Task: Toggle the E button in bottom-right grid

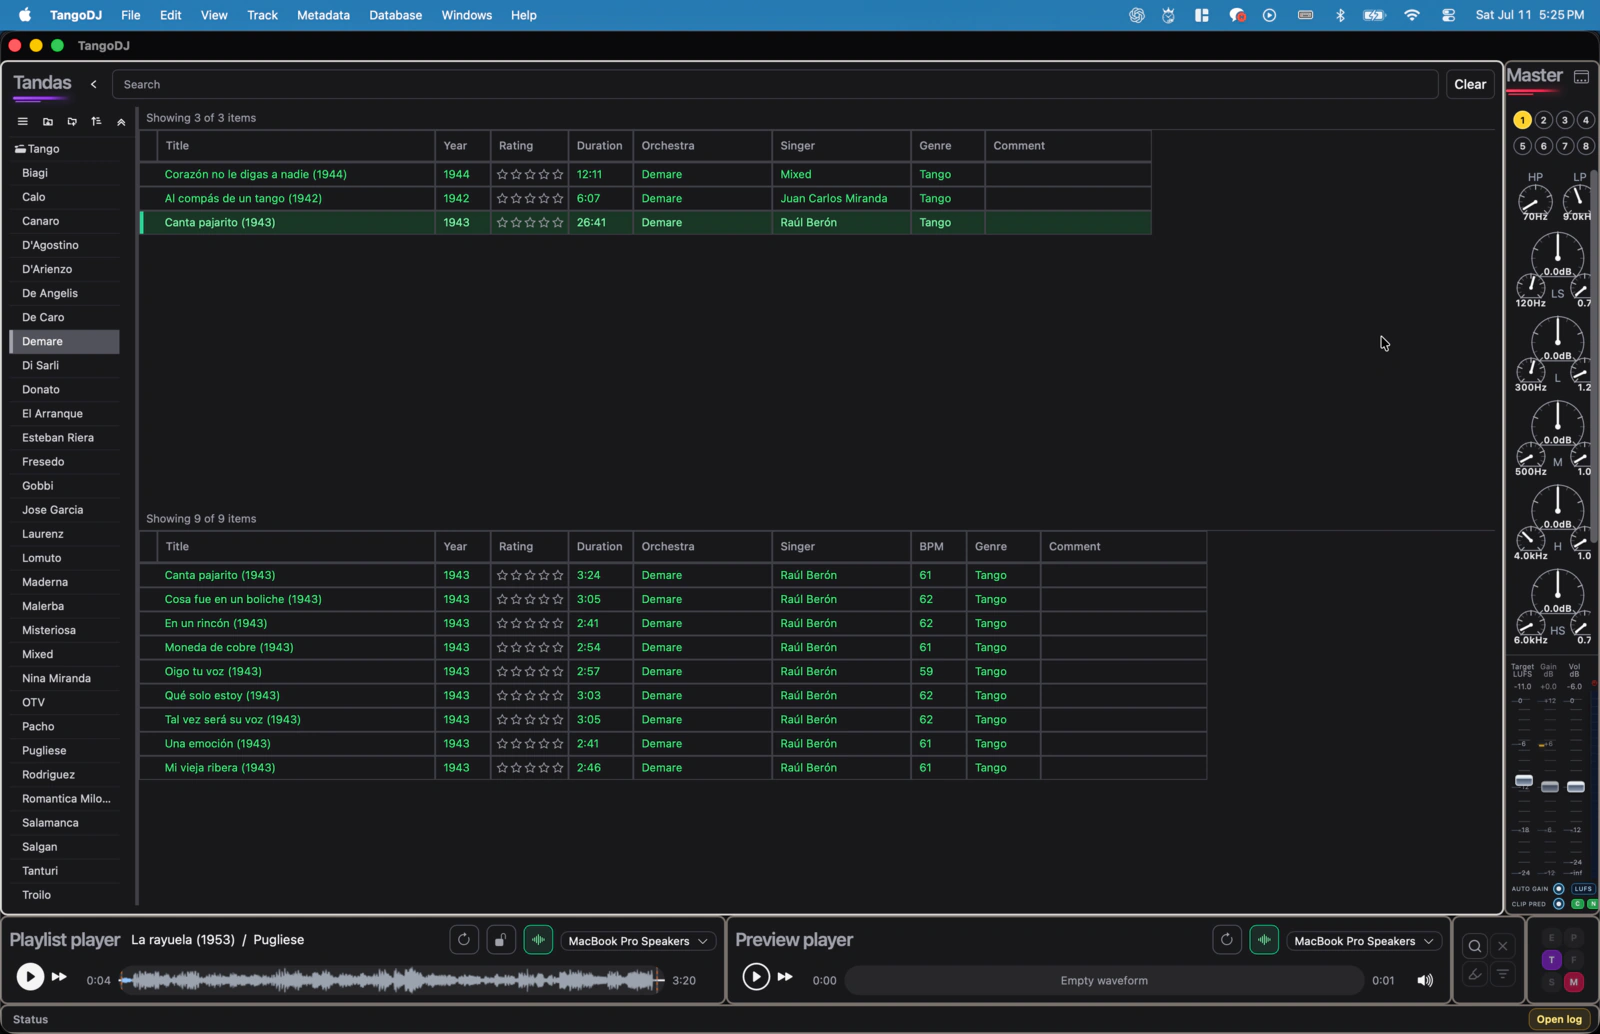Action: [x=1551, y=938]
